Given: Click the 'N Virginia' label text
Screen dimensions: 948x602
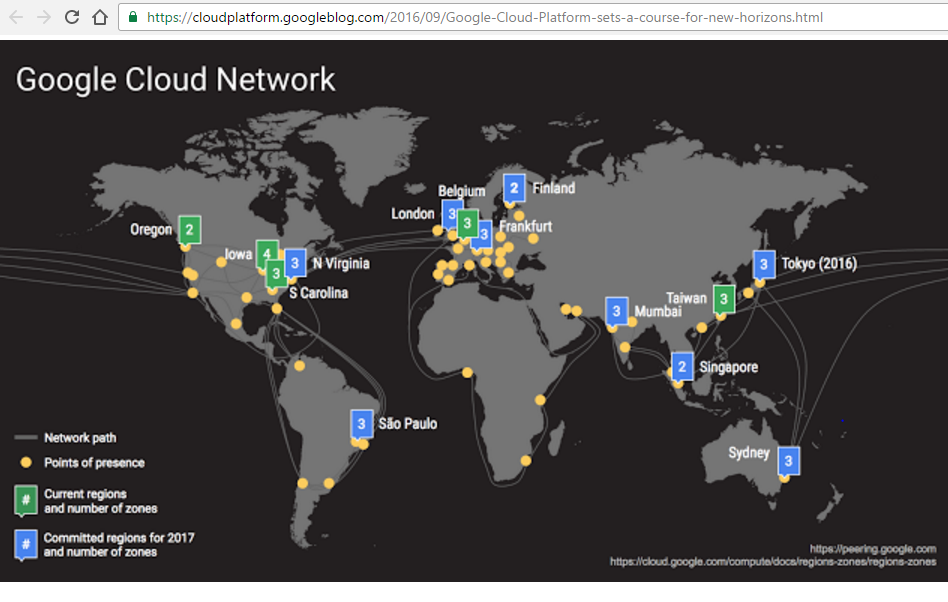Looking at the screenshot, I should (341, 264).
